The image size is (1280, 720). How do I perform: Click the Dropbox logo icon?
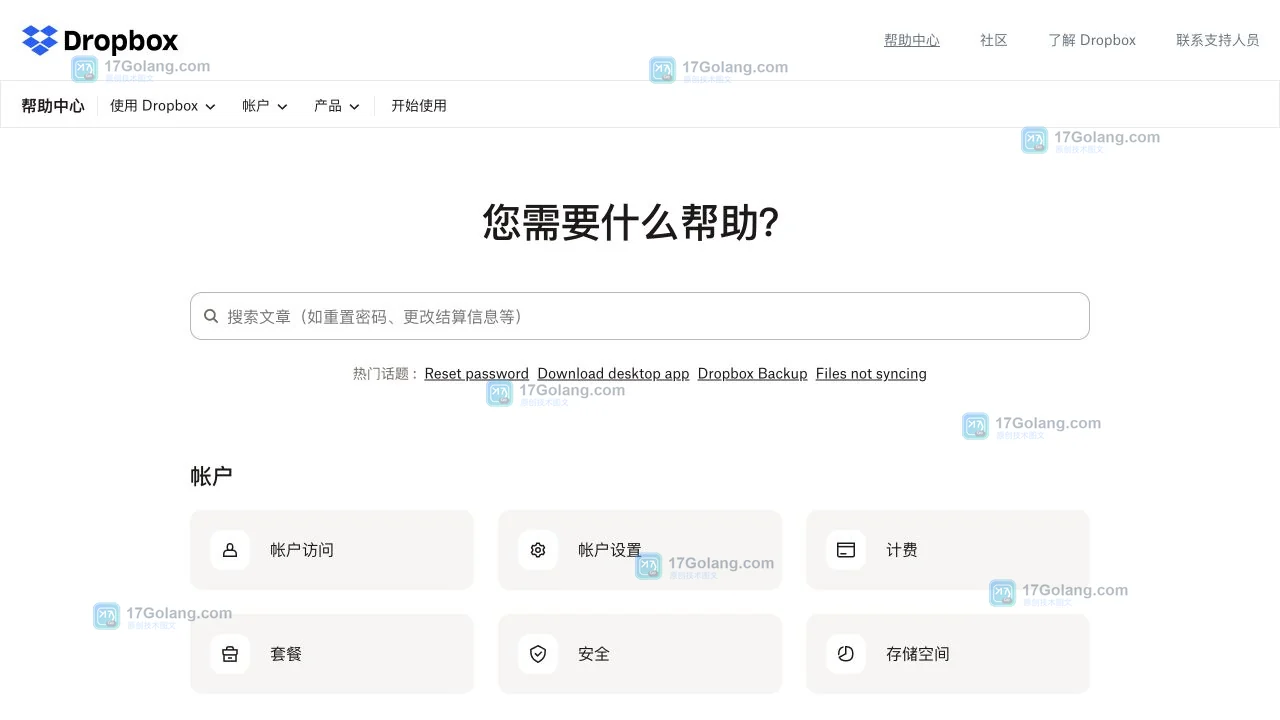(40, 40)
